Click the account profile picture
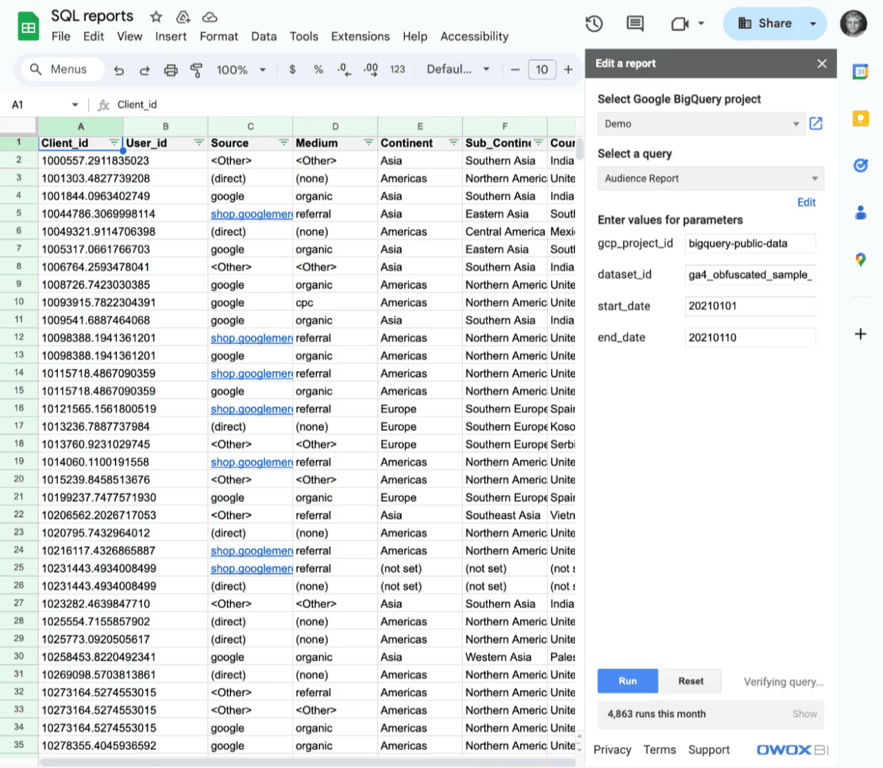 [853, 24]
